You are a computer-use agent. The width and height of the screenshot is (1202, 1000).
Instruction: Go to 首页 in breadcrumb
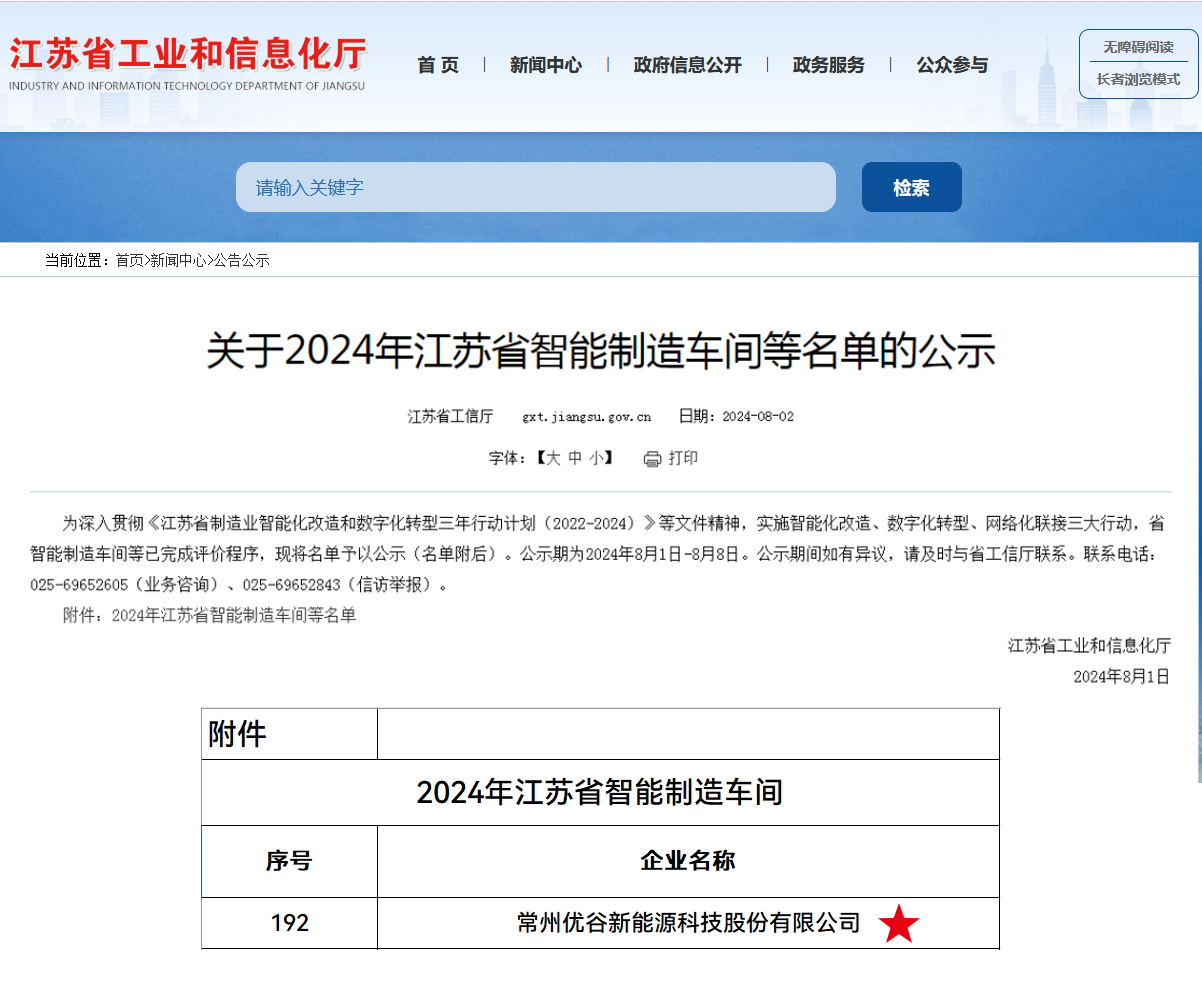(x=129, y=260)
